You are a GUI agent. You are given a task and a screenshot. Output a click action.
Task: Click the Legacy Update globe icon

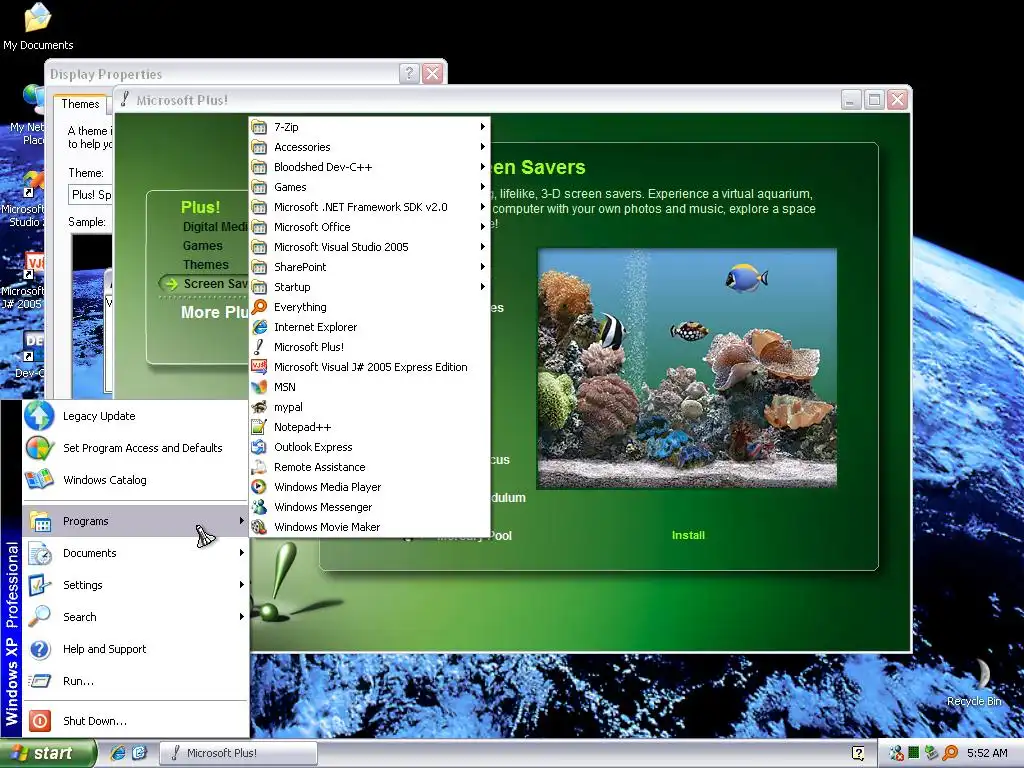pyautogui.click(x=39, y=416)
